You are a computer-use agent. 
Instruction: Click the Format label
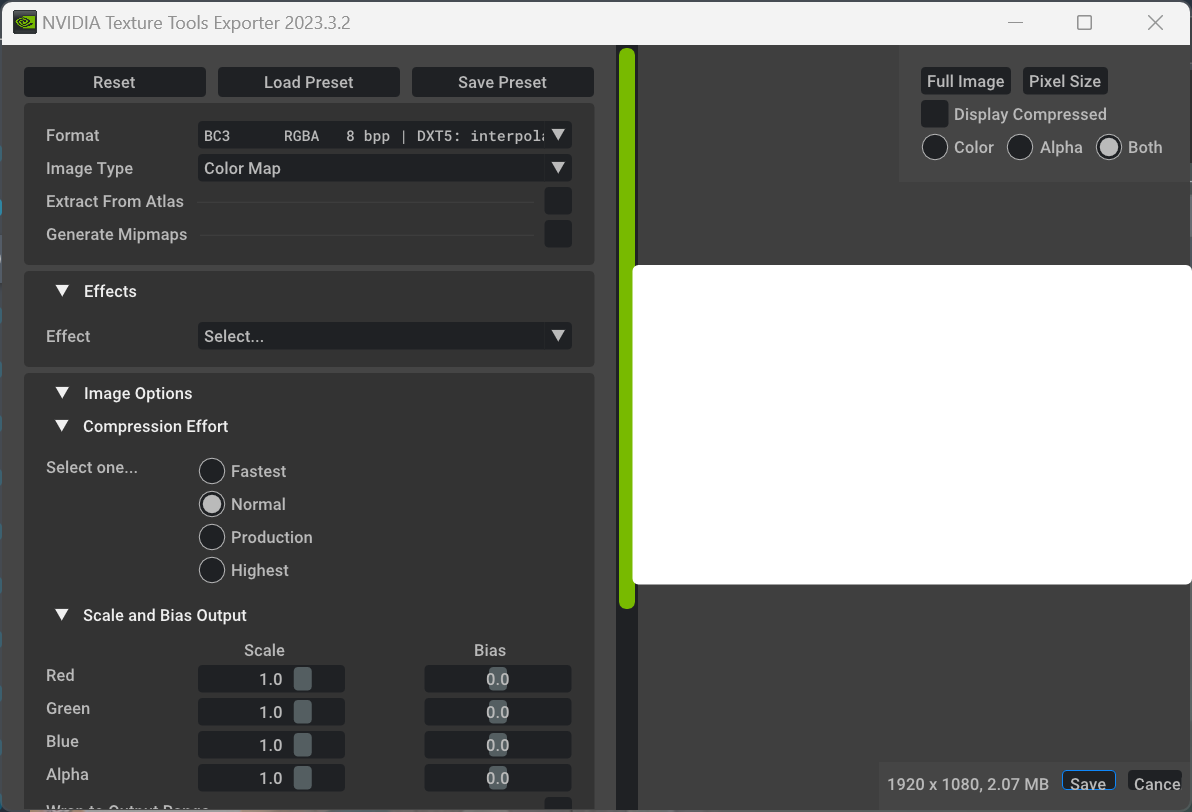73,135
